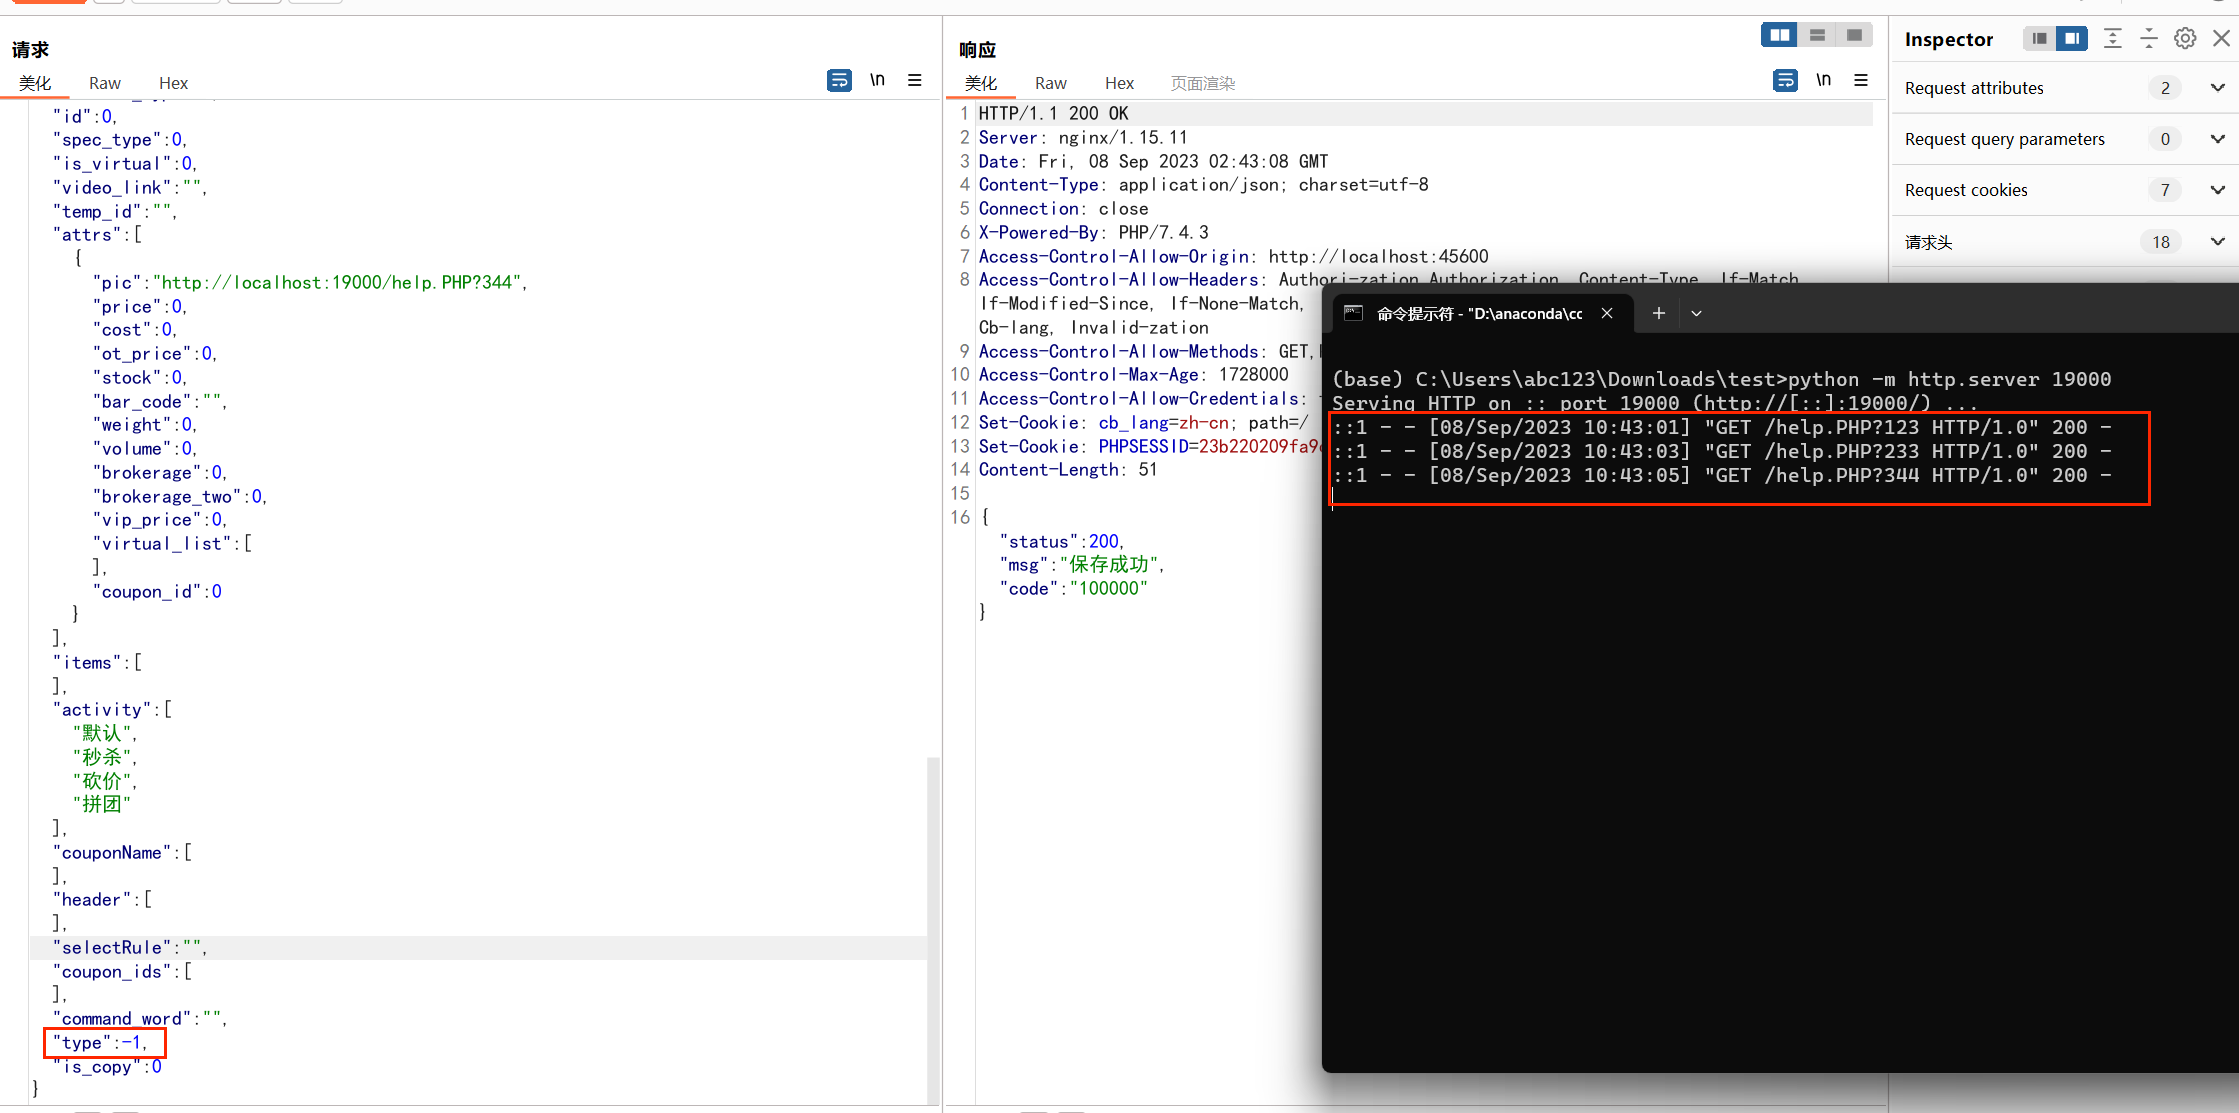
Task: Click Server: nginx/1.15.11 header line
Action: coord(1083,138)
